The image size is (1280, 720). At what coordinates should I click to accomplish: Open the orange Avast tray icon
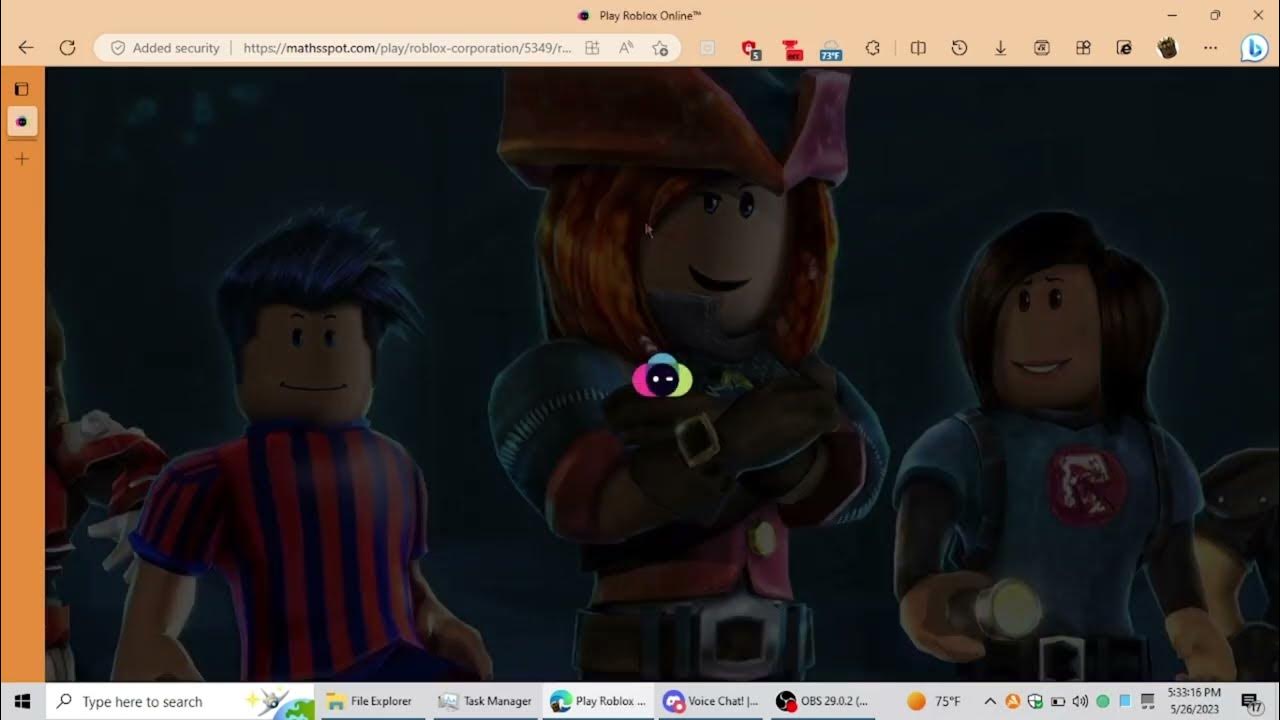[x=1013, y=701]
